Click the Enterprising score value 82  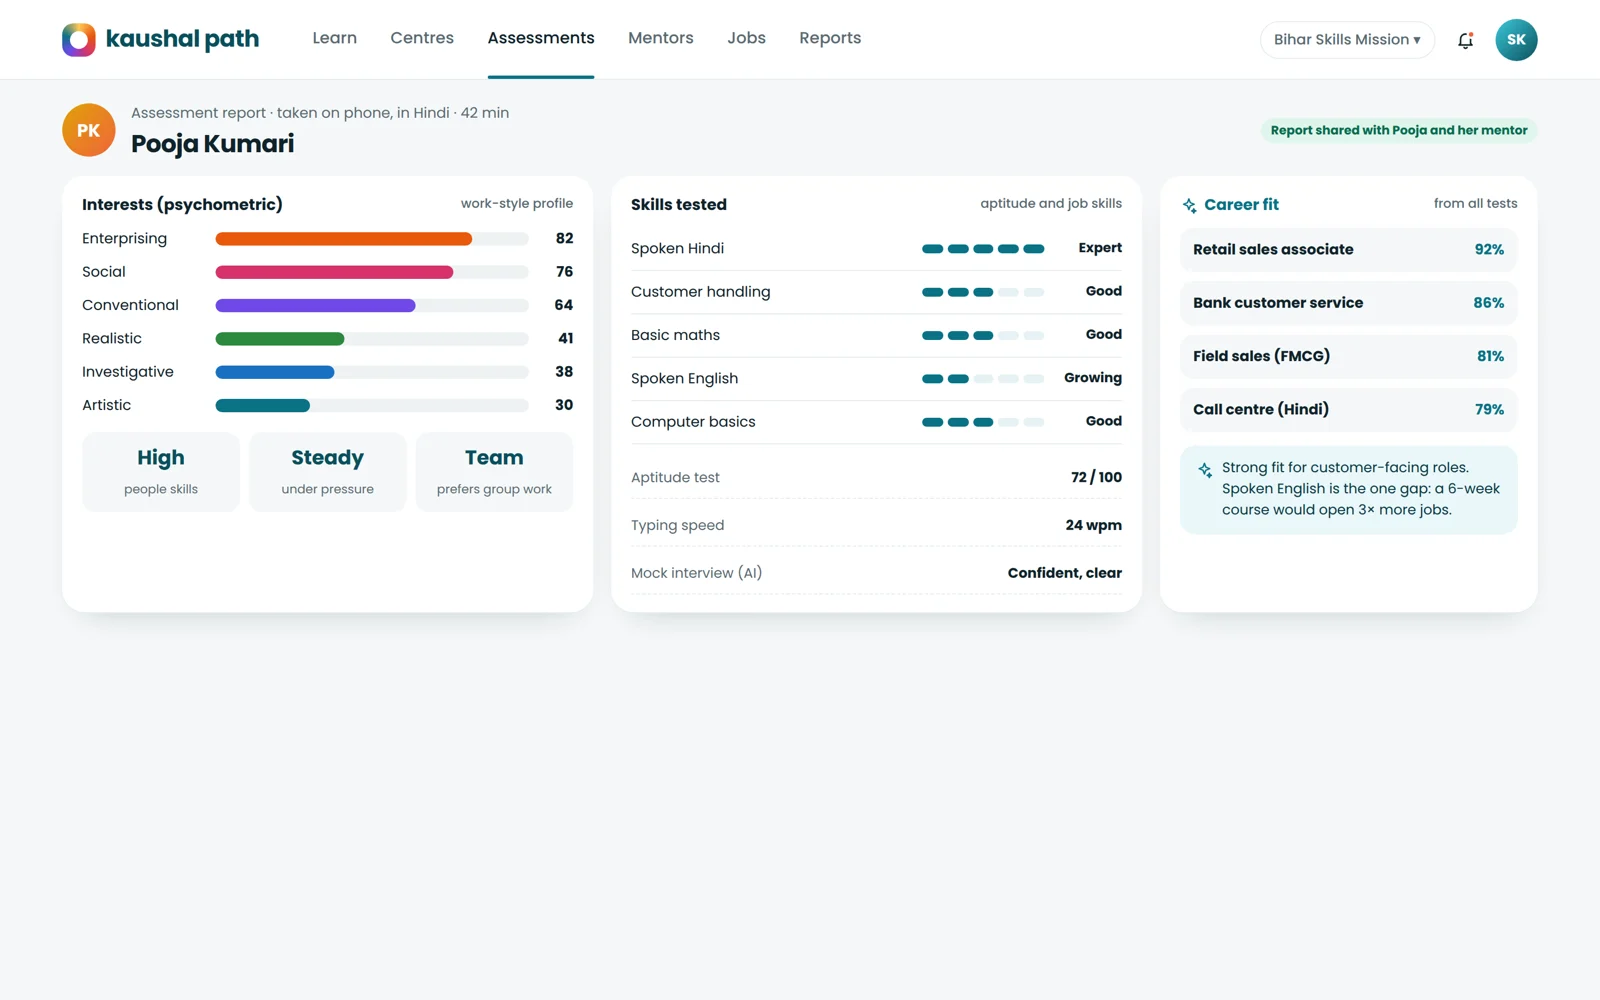point(565,238)
